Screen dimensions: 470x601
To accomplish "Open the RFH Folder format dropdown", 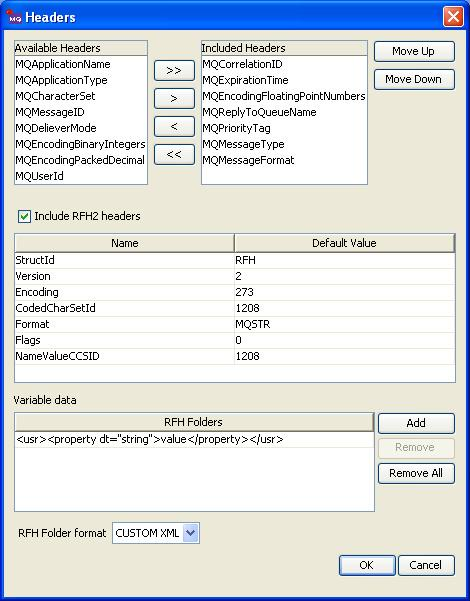I will point(191,533).
